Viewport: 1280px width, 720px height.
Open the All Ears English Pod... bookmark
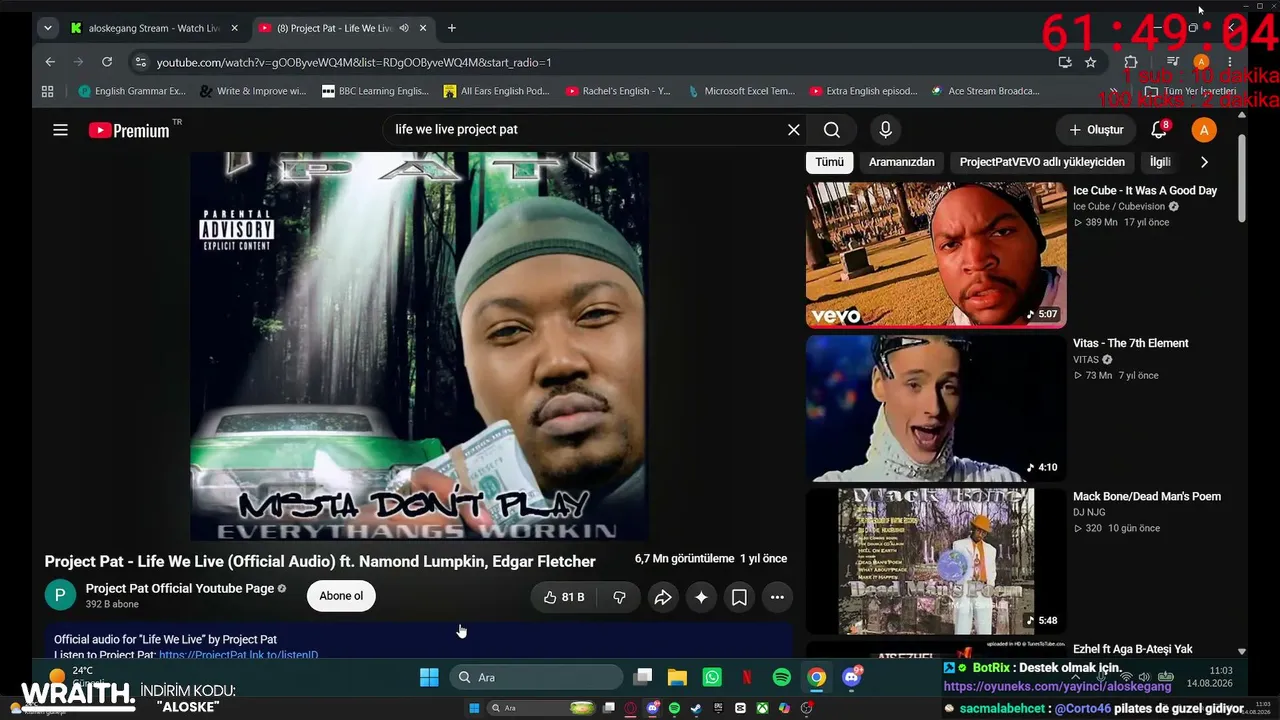click(x=496, y=91)
